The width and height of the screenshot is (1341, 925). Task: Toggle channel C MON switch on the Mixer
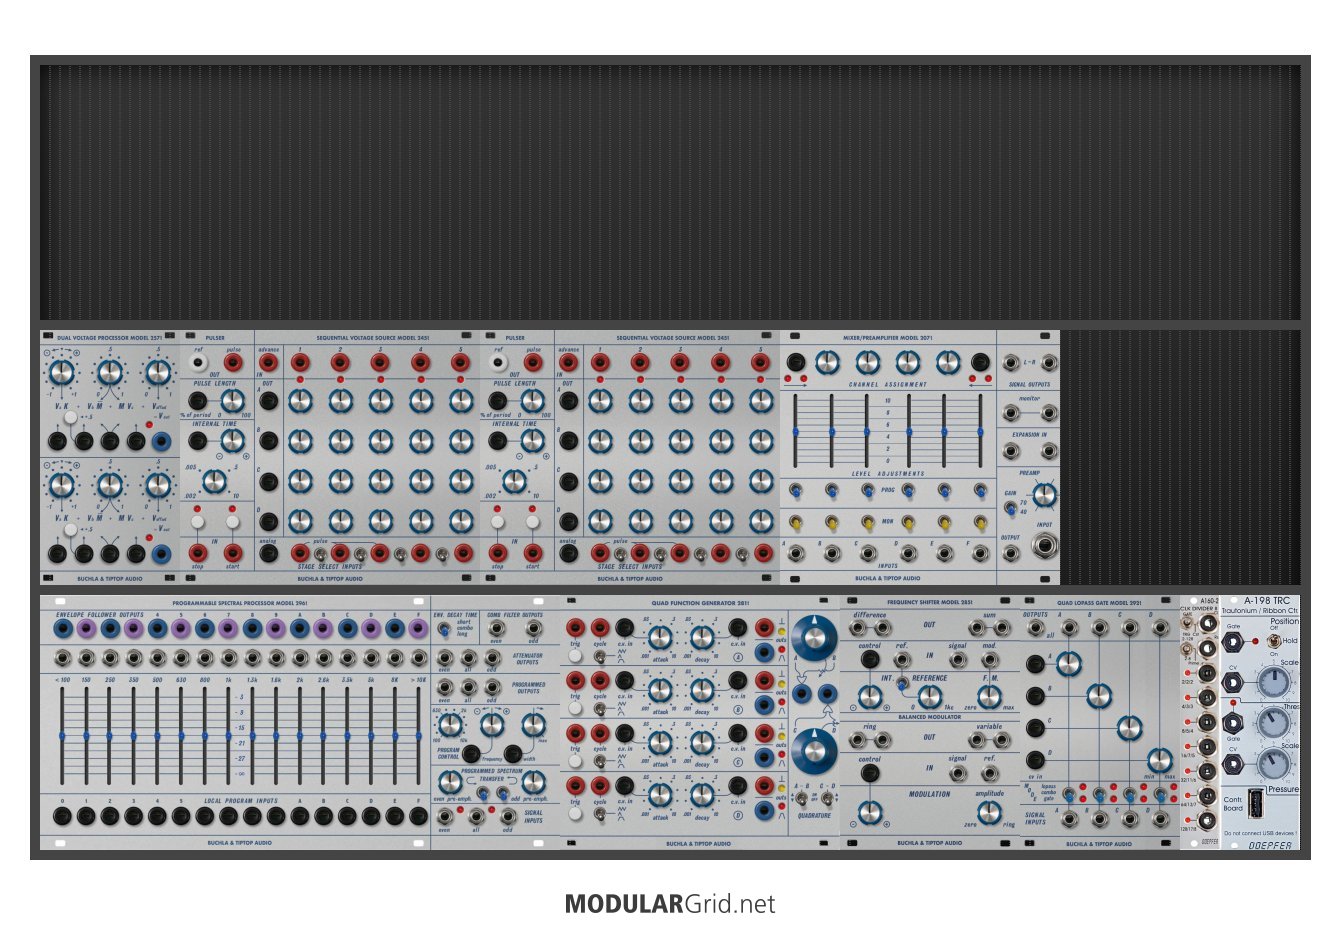click(869, 521)
